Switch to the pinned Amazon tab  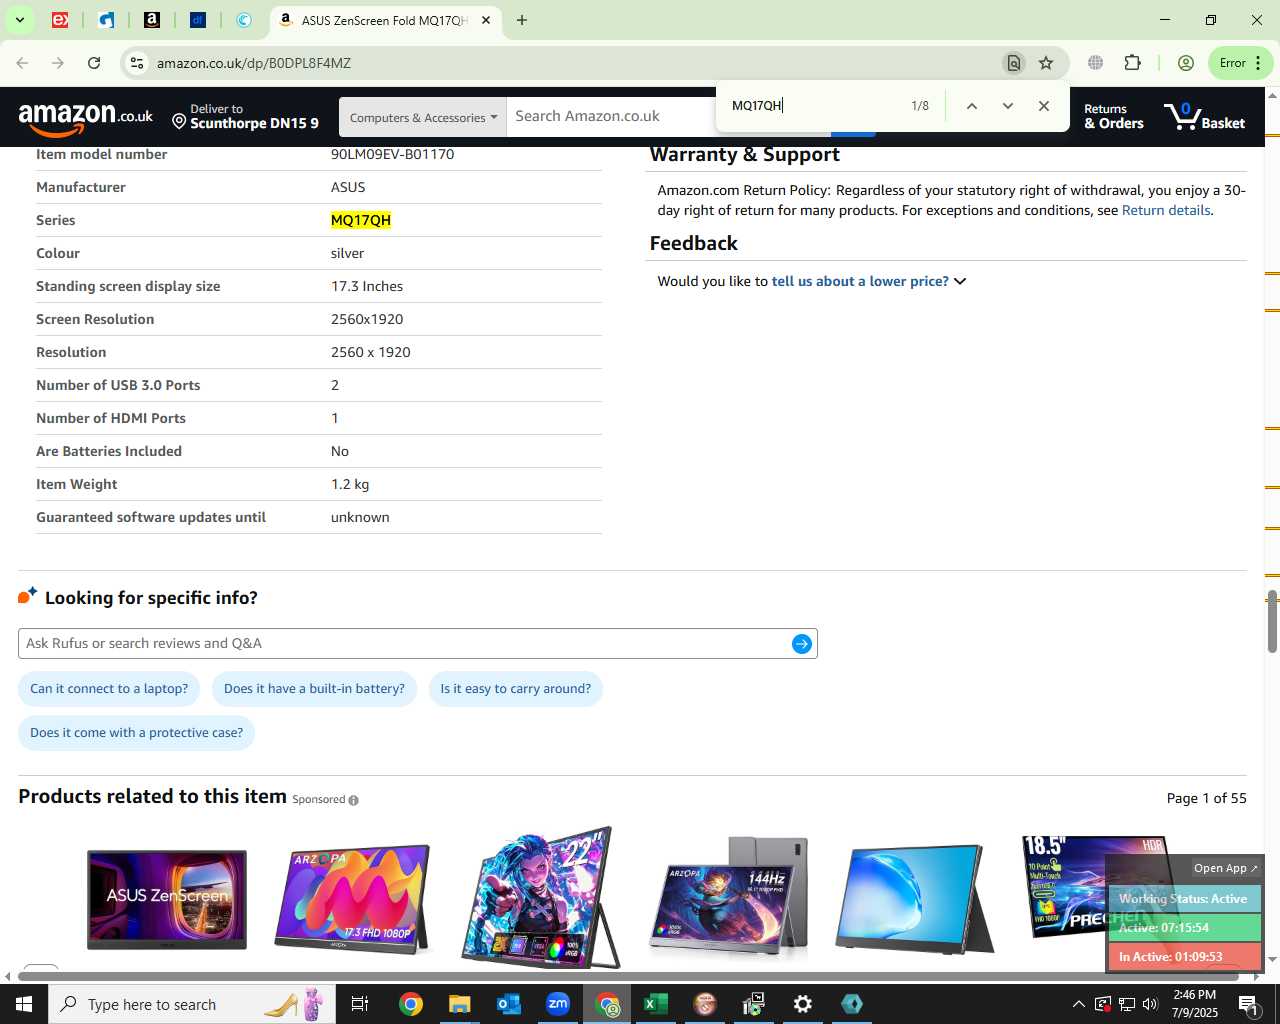[152, 20]
